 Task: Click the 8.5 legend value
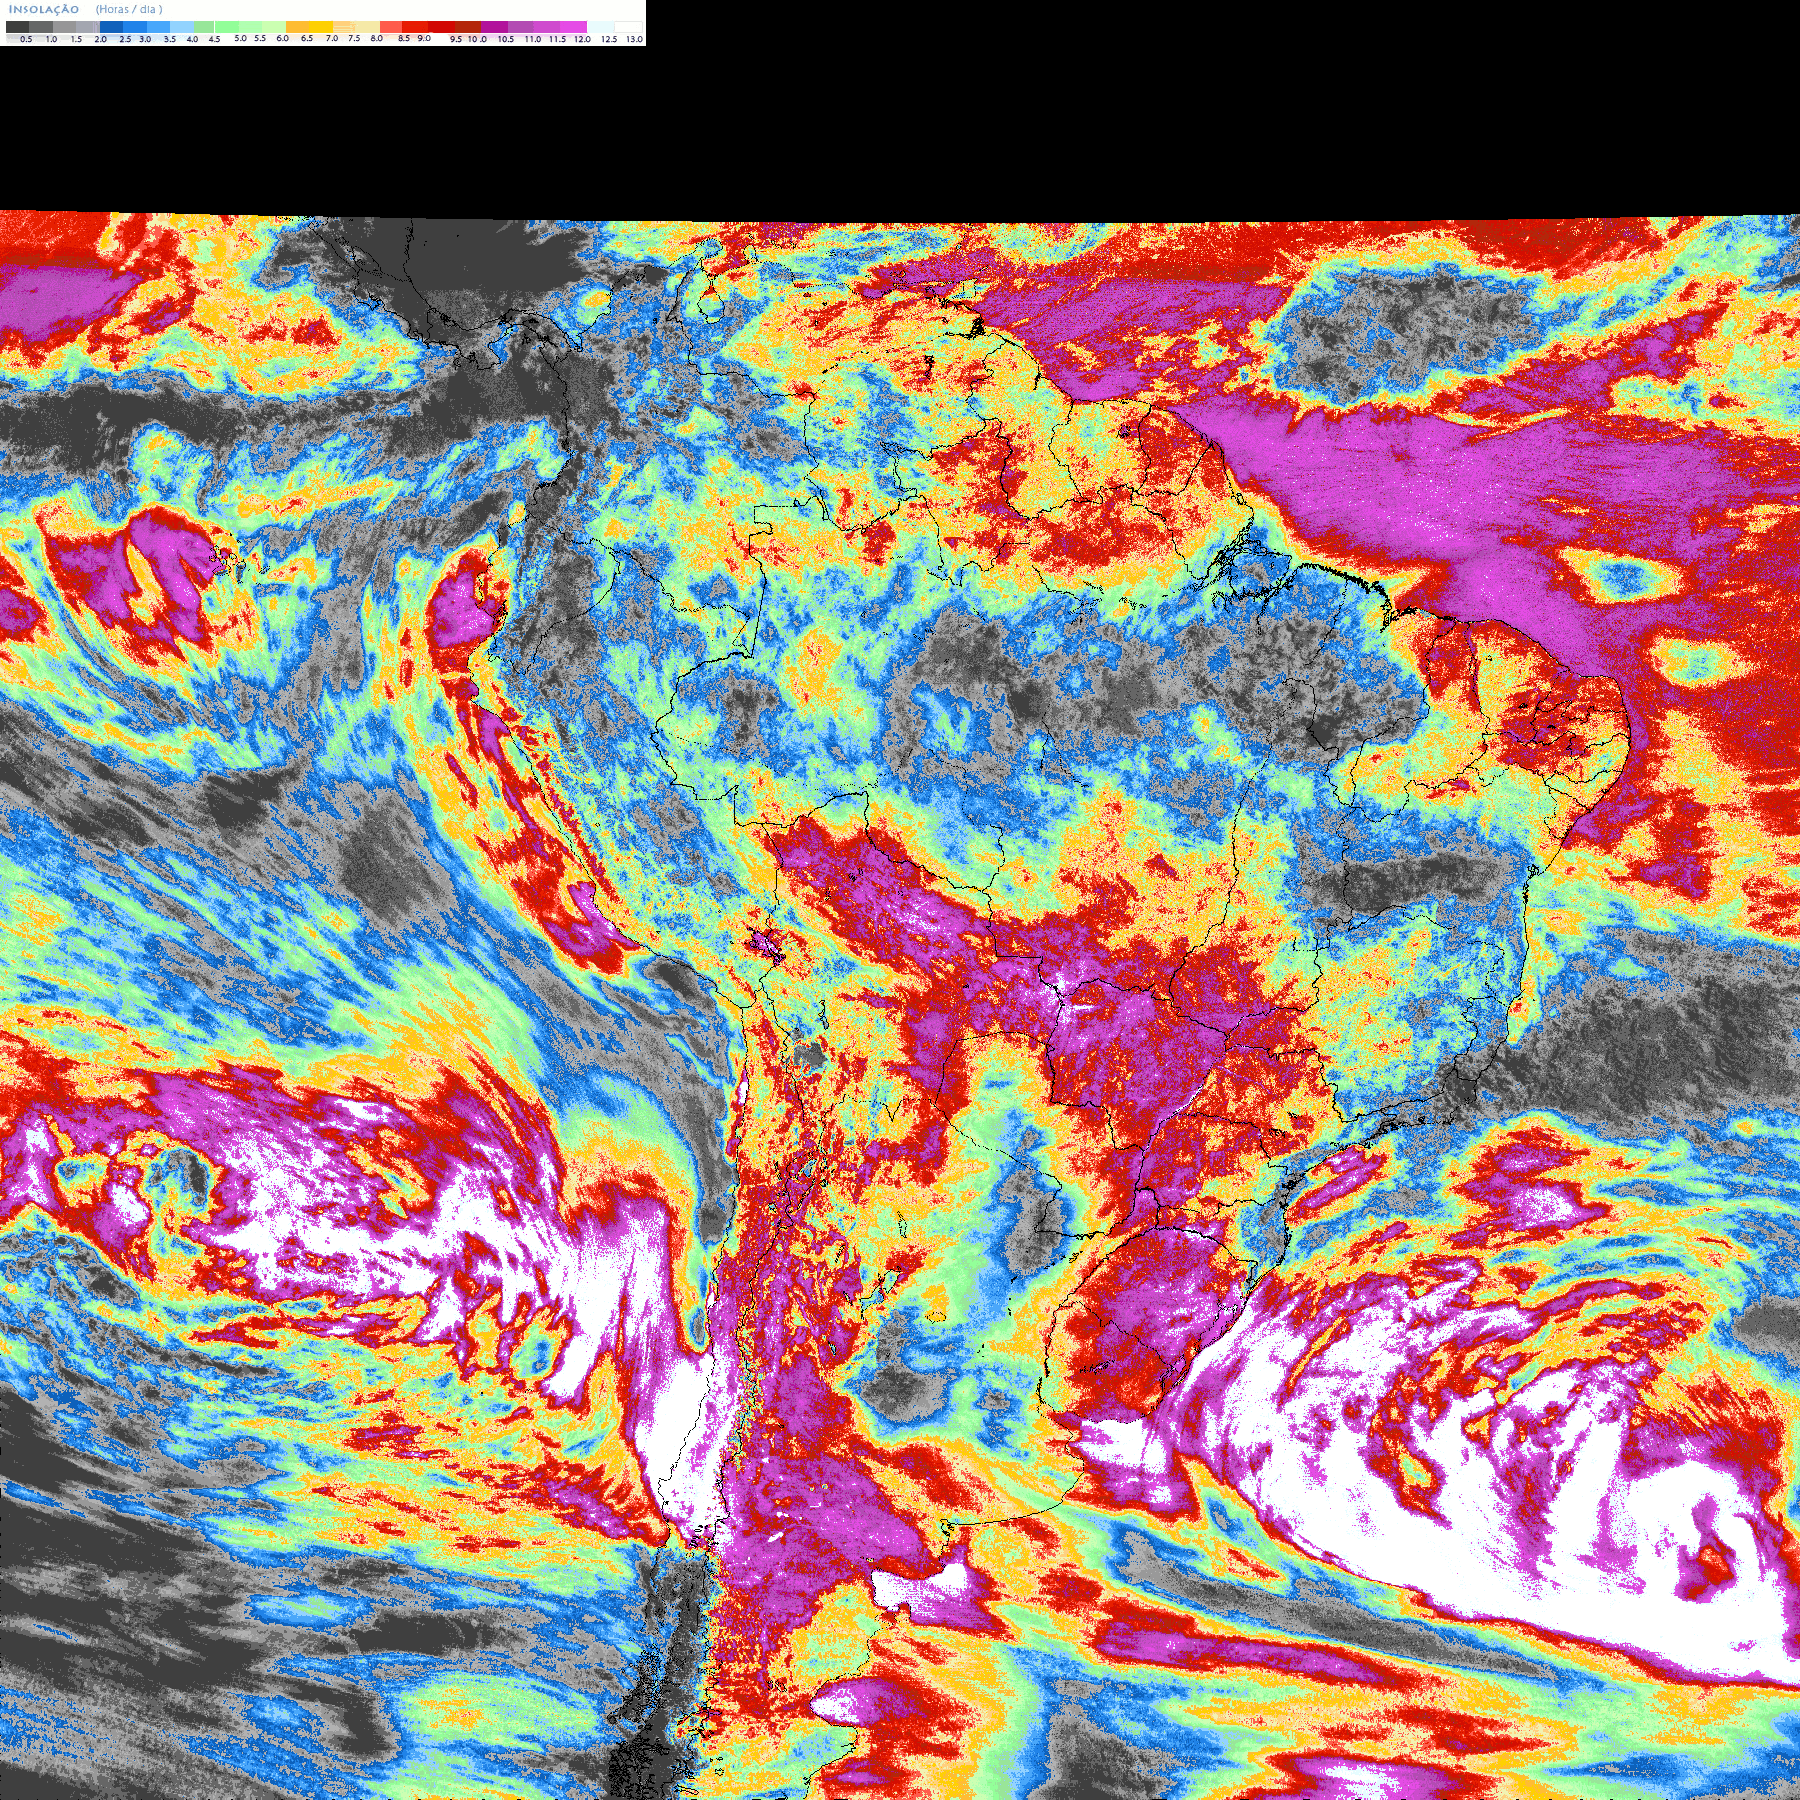(x=404, y=38)
